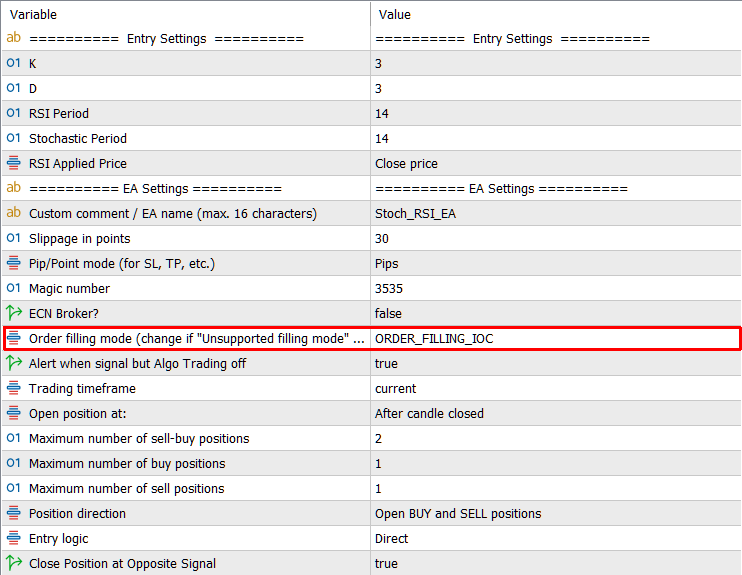Image resolution: width=742 pixels, height=575 pixels.
Task: Click the enum icon beside Order filling mode
Action: point(14,338)
